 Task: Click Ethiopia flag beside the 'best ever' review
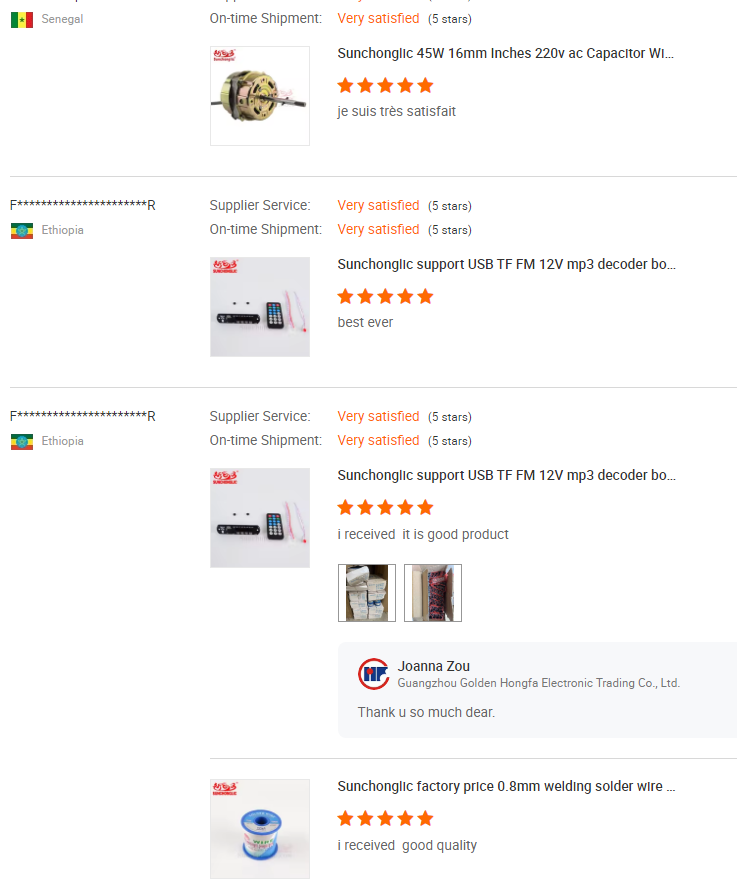(x=22, y=231)
